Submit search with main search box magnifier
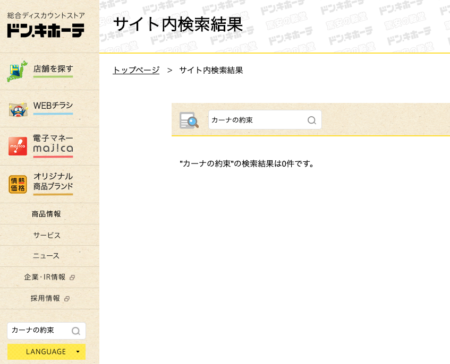 click(x=312, y=120)
